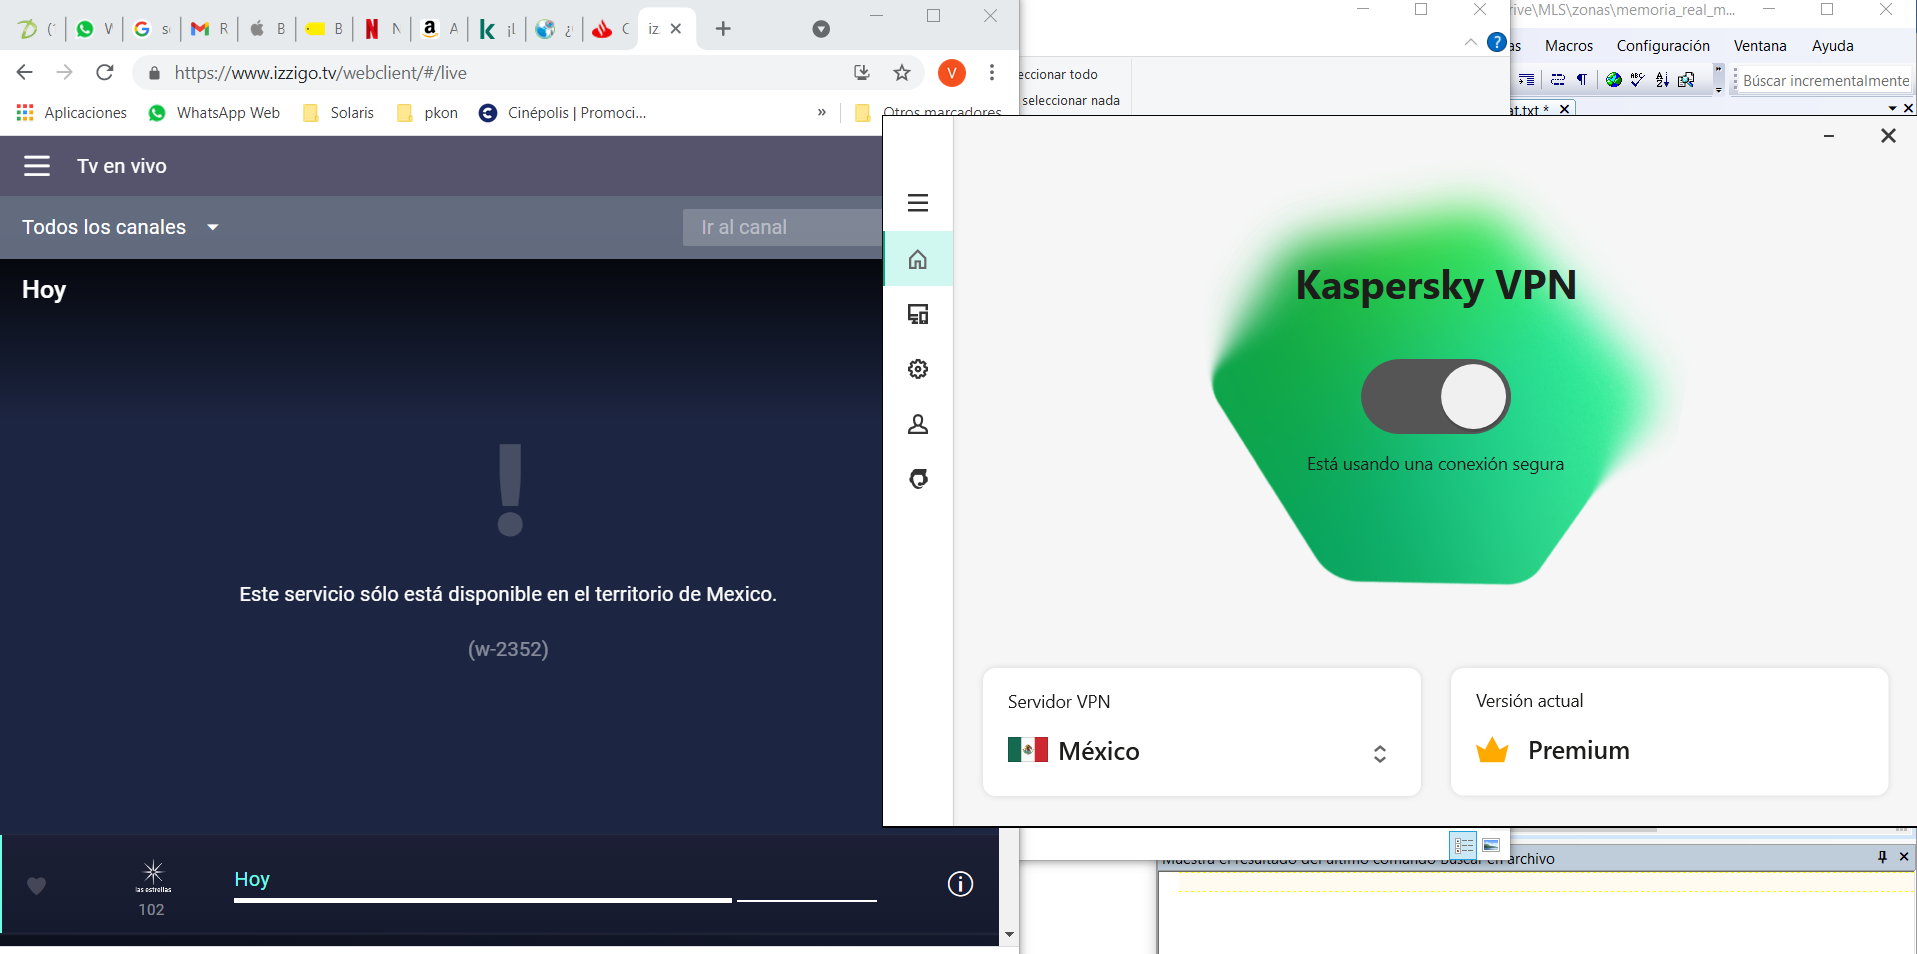Image resolution: width=1917 pixels, height=954 pixels.
Task: Switch to the WhatsApp tab
Action: point(95,29)
